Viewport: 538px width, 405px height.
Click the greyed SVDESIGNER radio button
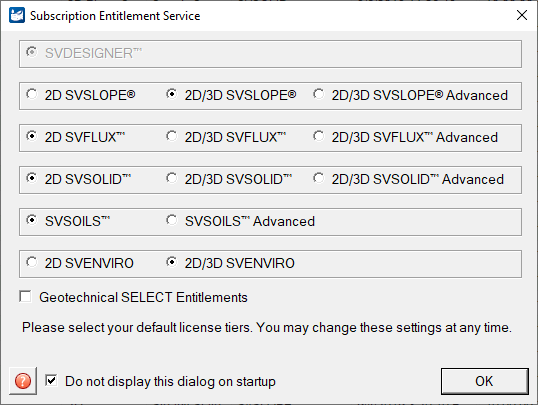(x=32, y=52)
